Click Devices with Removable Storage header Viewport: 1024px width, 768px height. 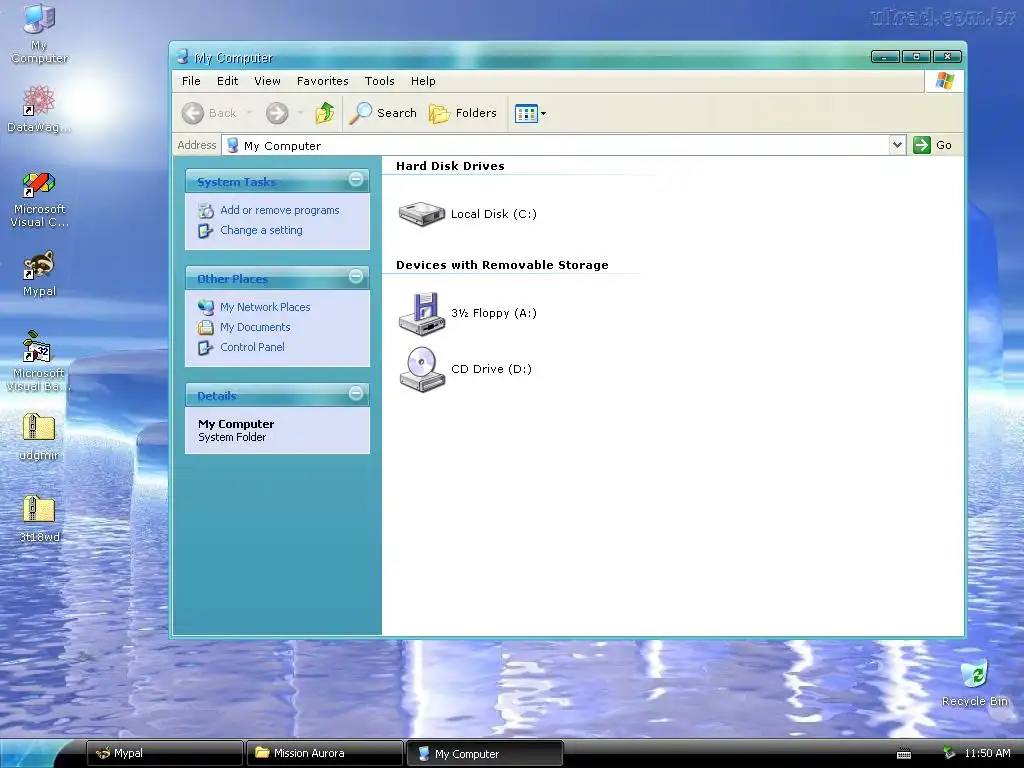[502, 264]
